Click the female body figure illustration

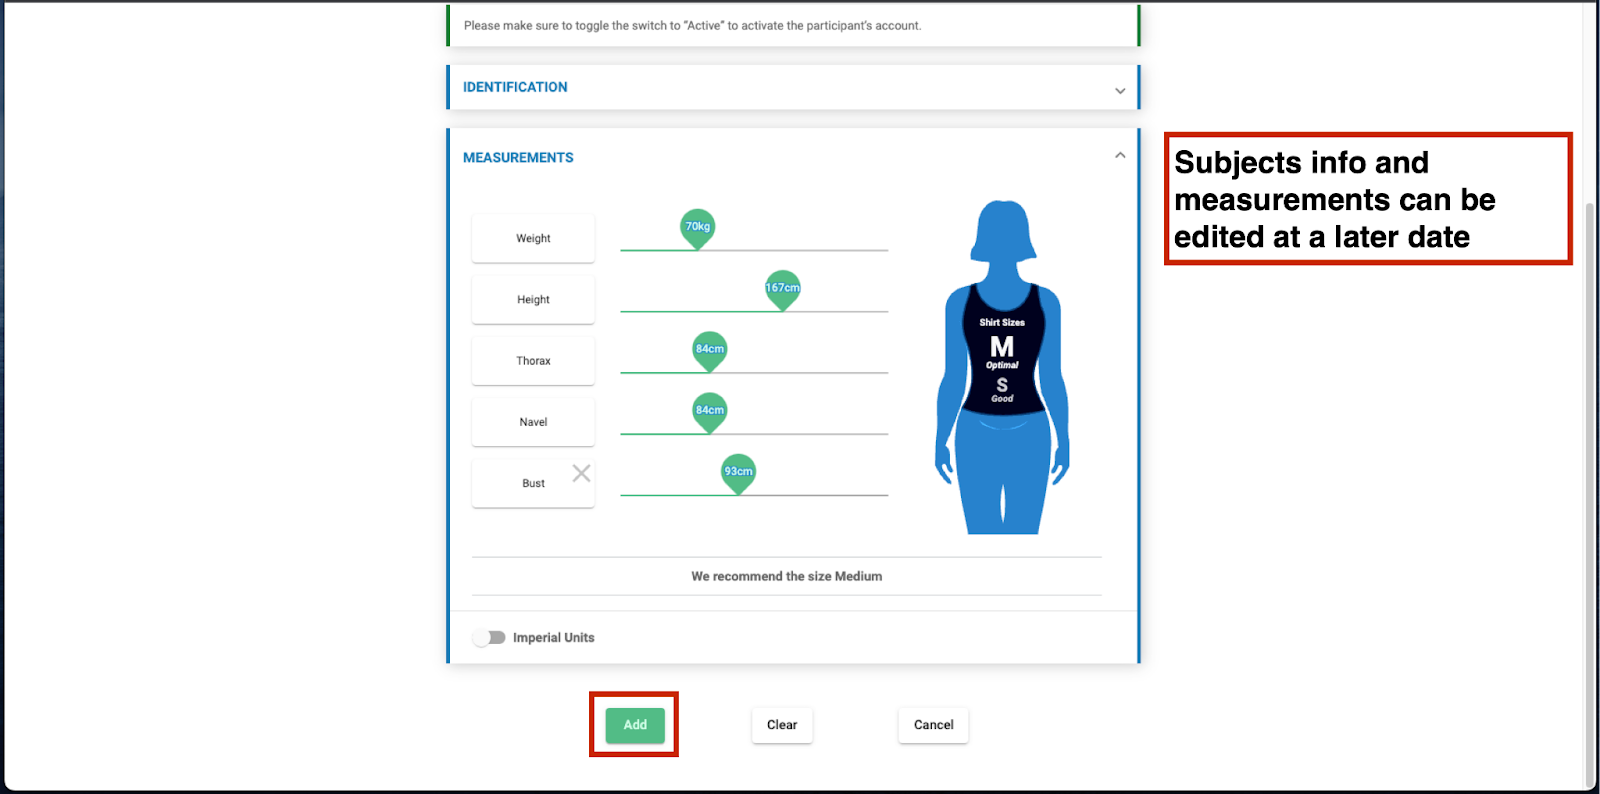(1002, 367)
